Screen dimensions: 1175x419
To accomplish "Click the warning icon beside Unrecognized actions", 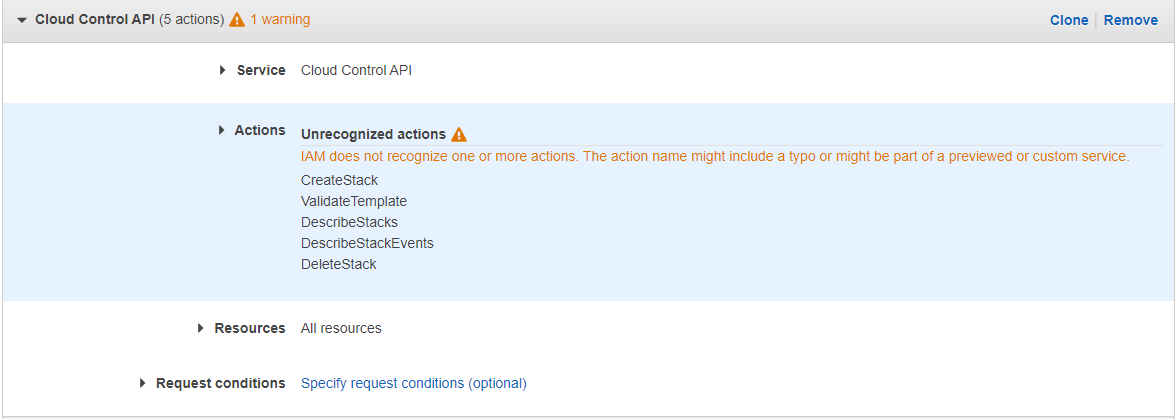I will 459,135.
